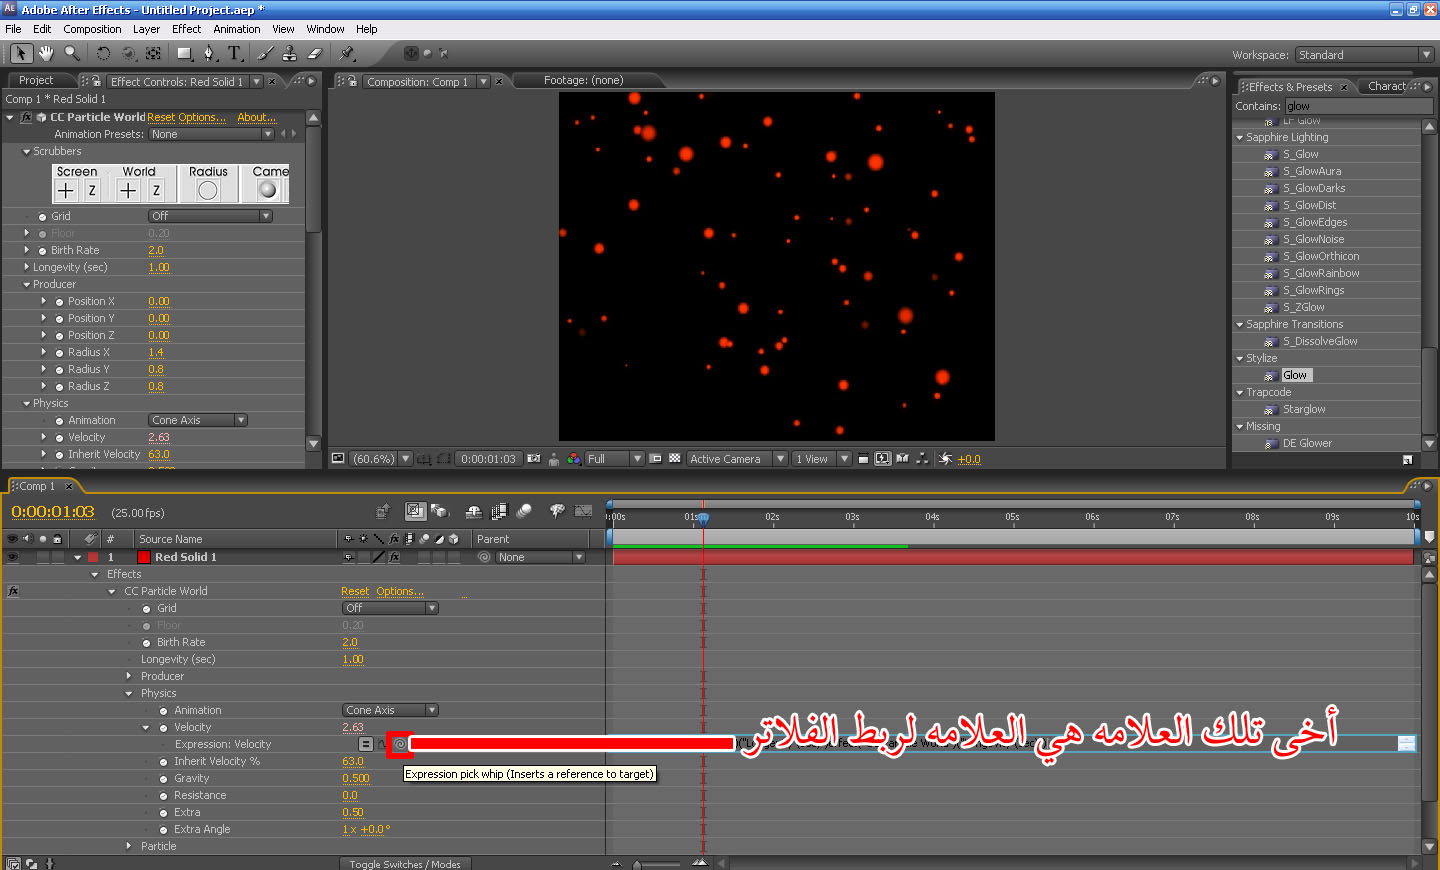Click Toggle Switches / Modes button
Image resolution: width=1440 pixels, height=870 pixels.
click(x=405, y=864)
